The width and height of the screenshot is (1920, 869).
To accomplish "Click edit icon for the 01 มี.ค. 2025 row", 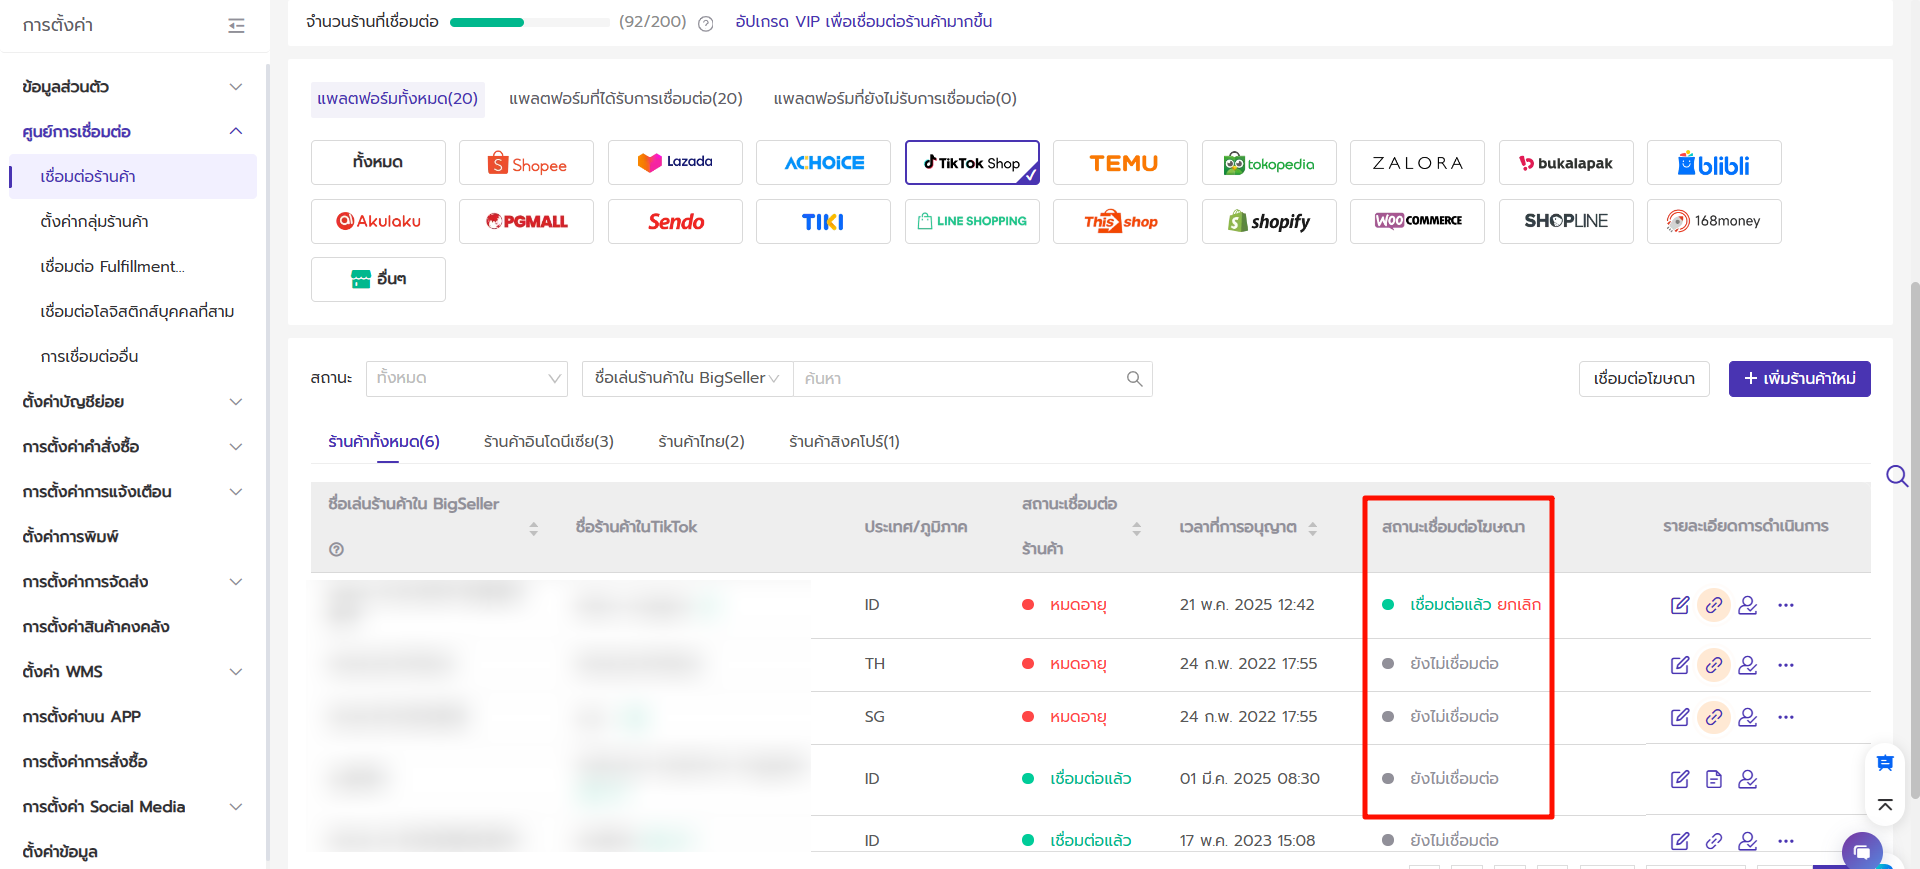I will tap(1680, 779).
